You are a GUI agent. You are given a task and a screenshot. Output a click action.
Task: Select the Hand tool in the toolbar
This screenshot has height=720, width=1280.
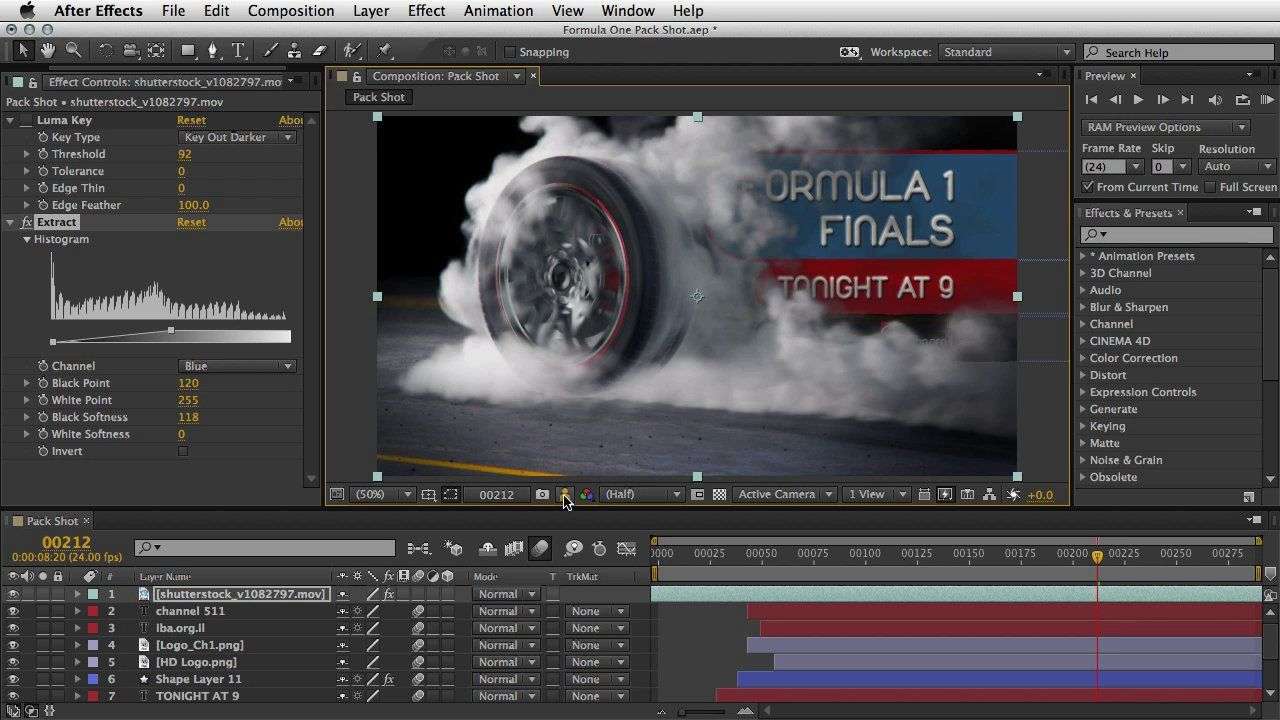pyautogui.click(x=47, y=50)
